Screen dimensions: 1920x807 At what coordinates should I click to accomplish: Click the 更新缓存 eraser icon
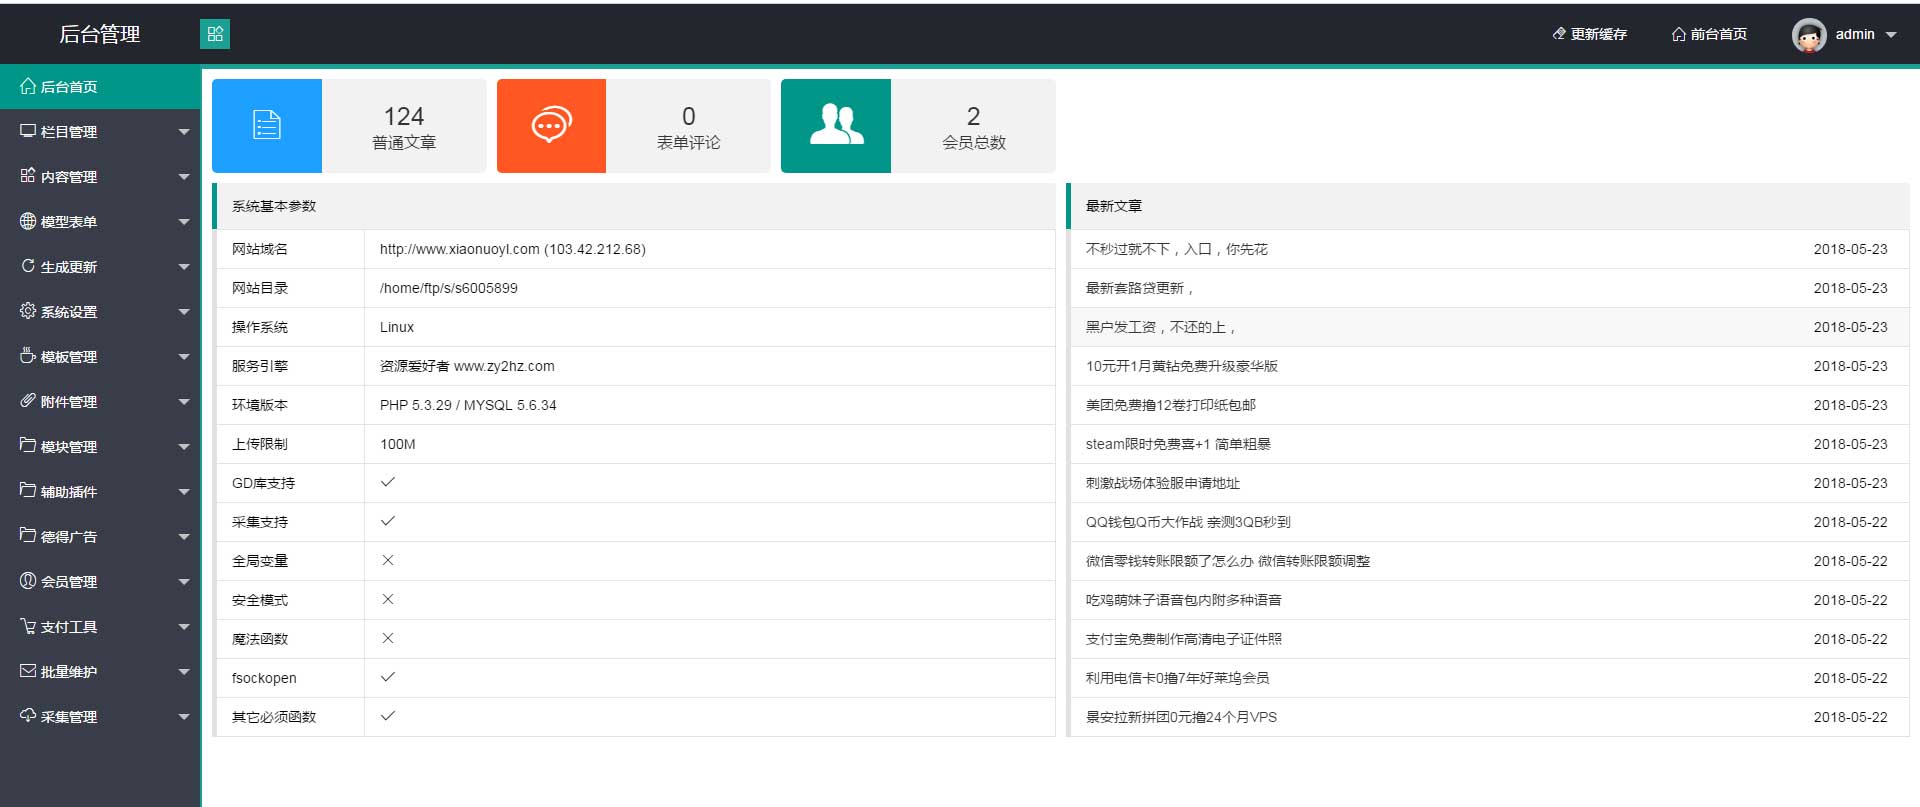(1559, 34)
